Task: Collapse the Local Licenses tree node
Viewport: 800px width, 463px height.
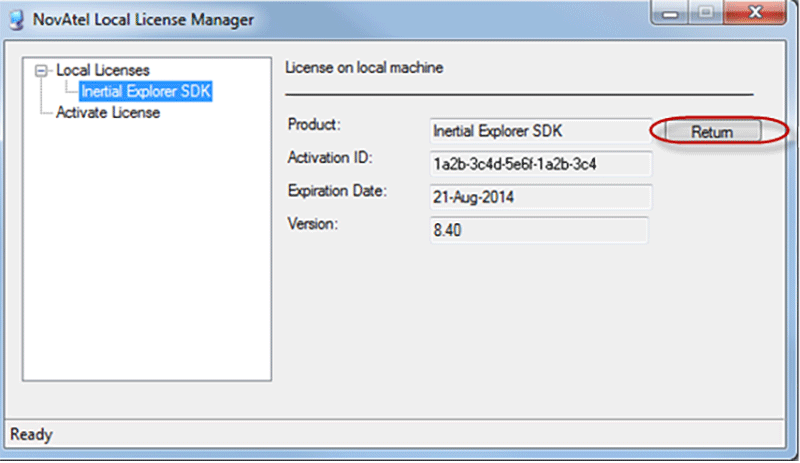Action: click(x=41, y=70)
